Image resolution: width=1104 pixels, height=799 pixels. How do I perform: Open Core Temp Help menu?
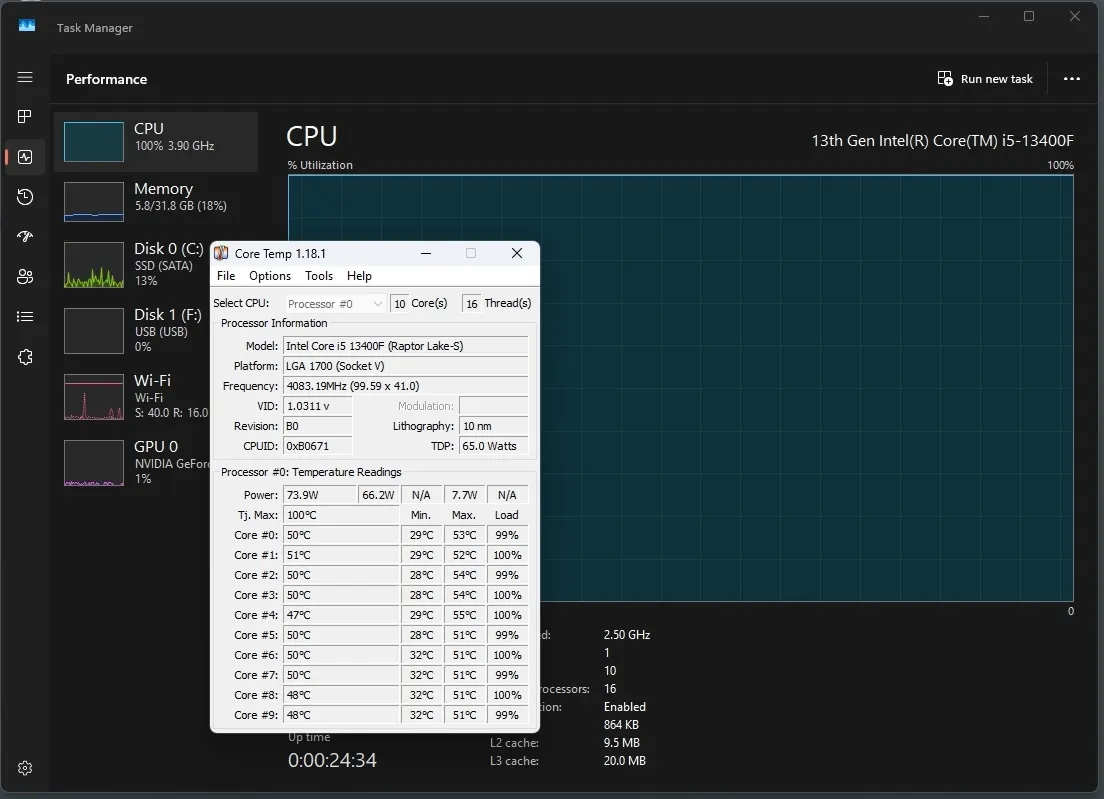(359, 276)
